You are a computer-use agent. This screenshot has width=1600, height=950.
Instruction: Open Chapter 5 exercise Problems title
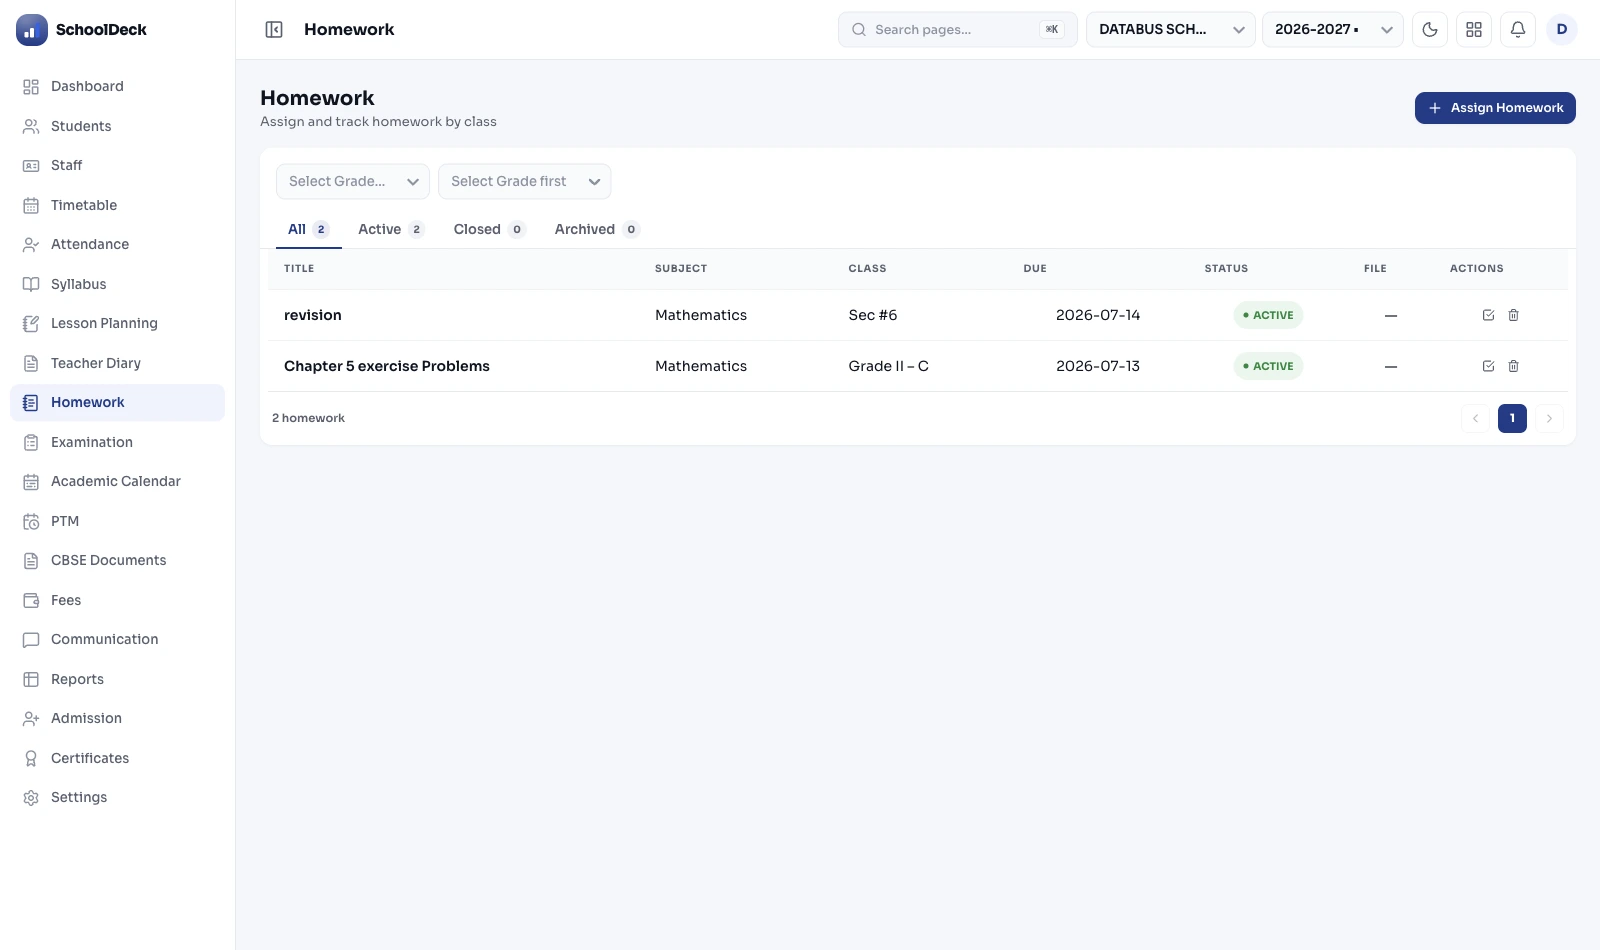[x=387, y=366]
